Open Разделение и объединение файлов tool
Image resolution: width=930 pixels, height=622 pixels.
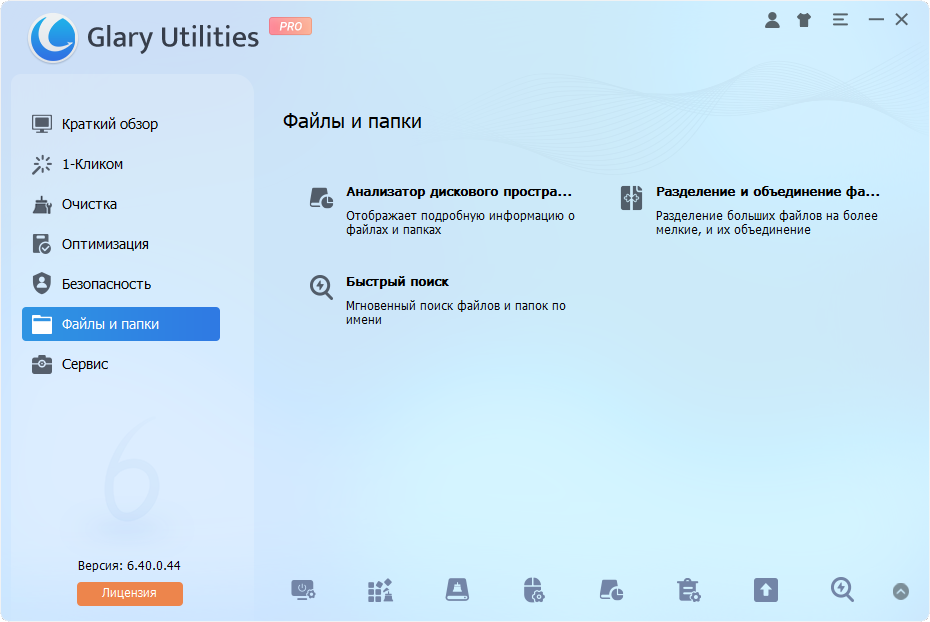[767, 191]
